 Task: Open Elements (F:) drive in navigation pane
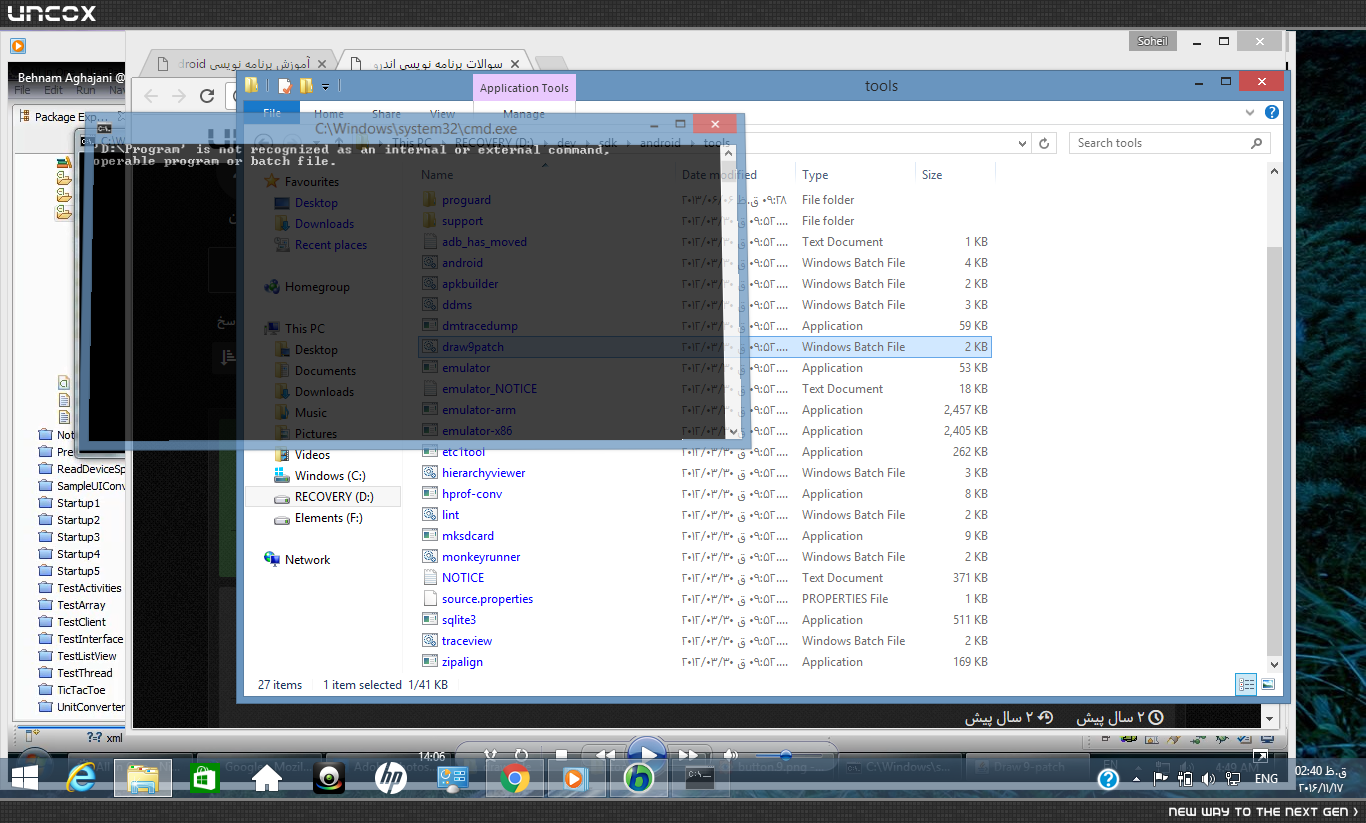(x=328, y=518)
